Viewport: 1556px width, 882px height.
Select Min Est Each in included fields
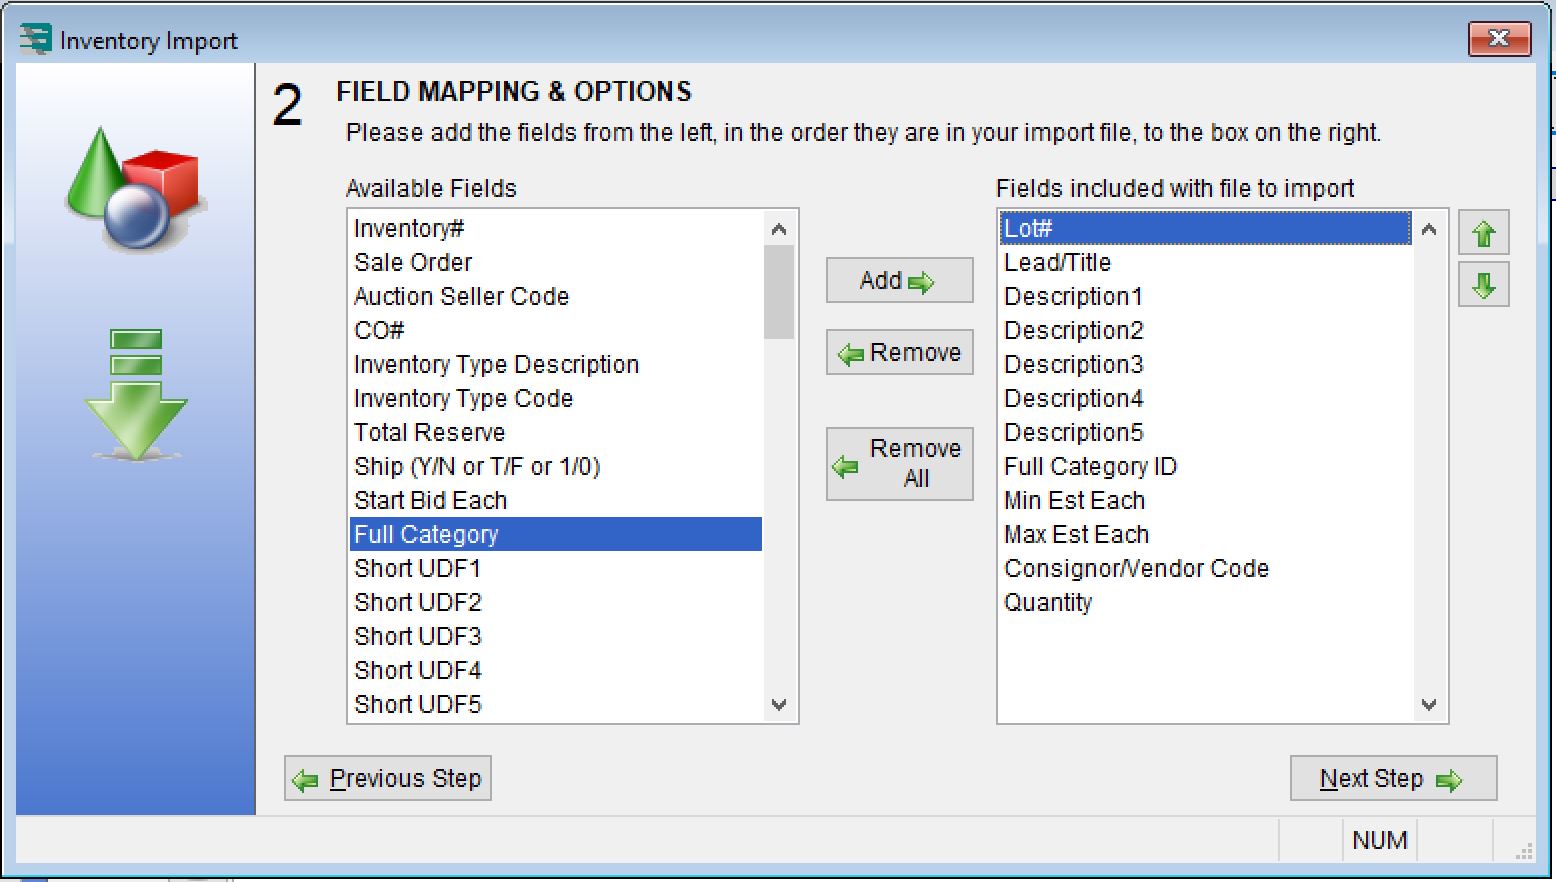[1206, 501]
